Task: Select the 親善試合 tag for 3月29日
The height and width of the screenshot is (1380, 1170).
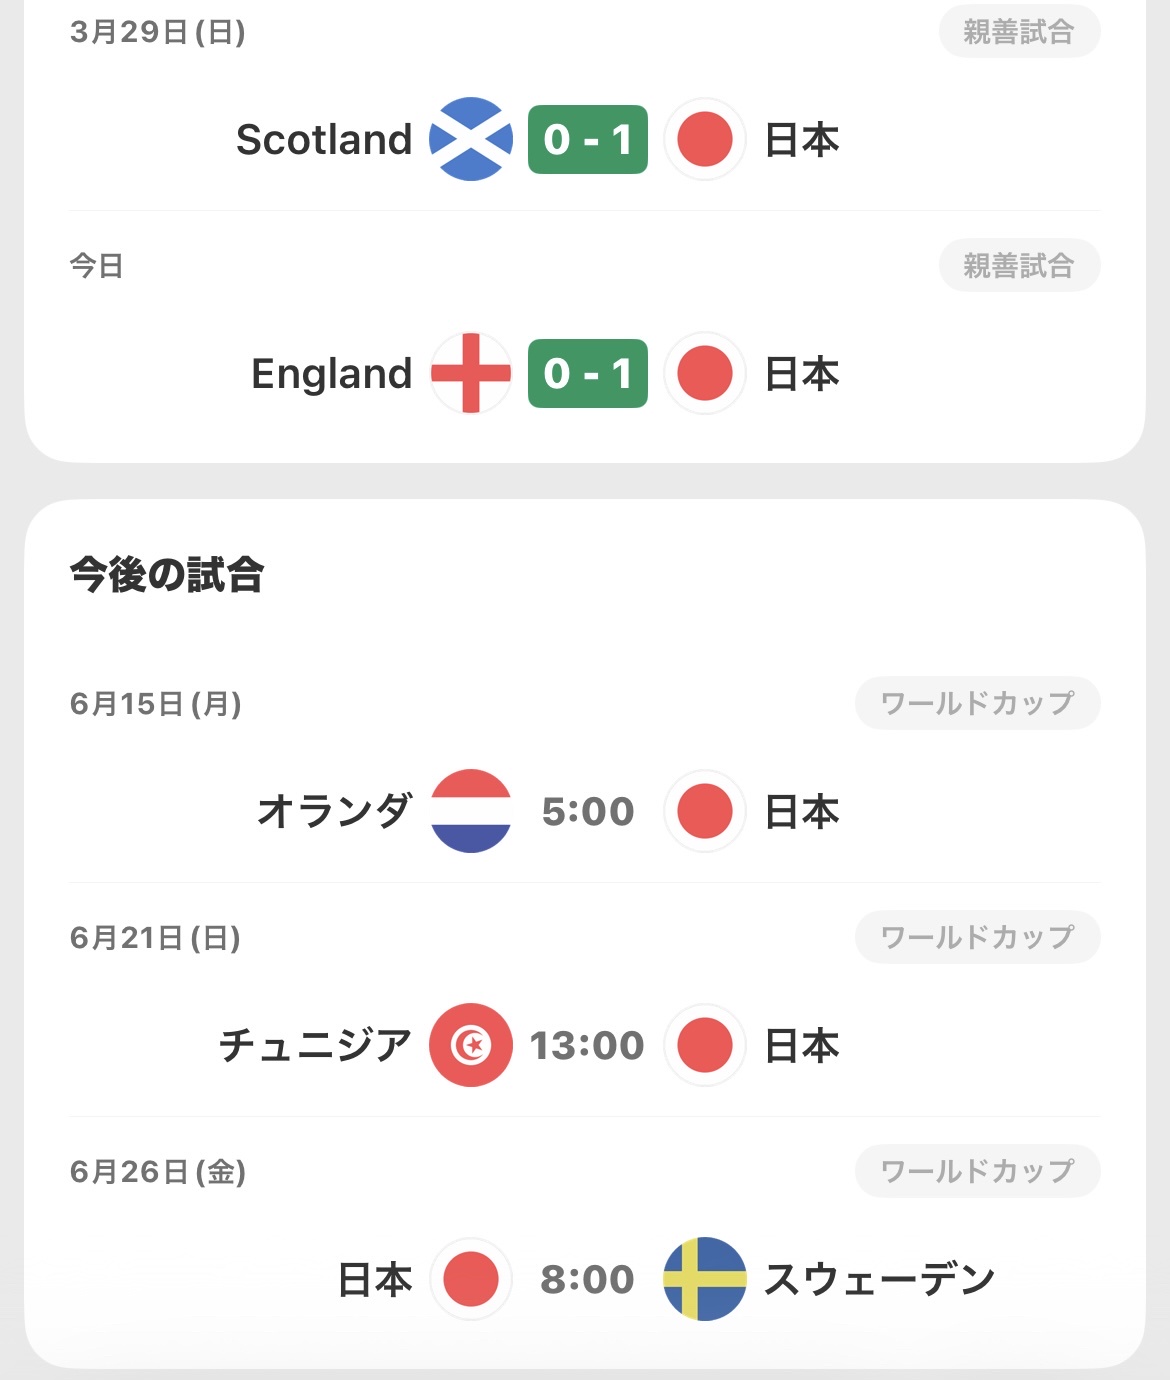Action: (x=1019, y=32)
